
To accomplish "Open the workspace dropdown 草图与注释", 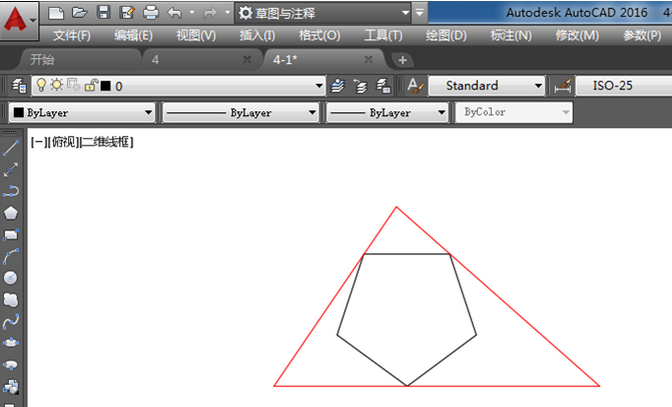I will (323, 13).
